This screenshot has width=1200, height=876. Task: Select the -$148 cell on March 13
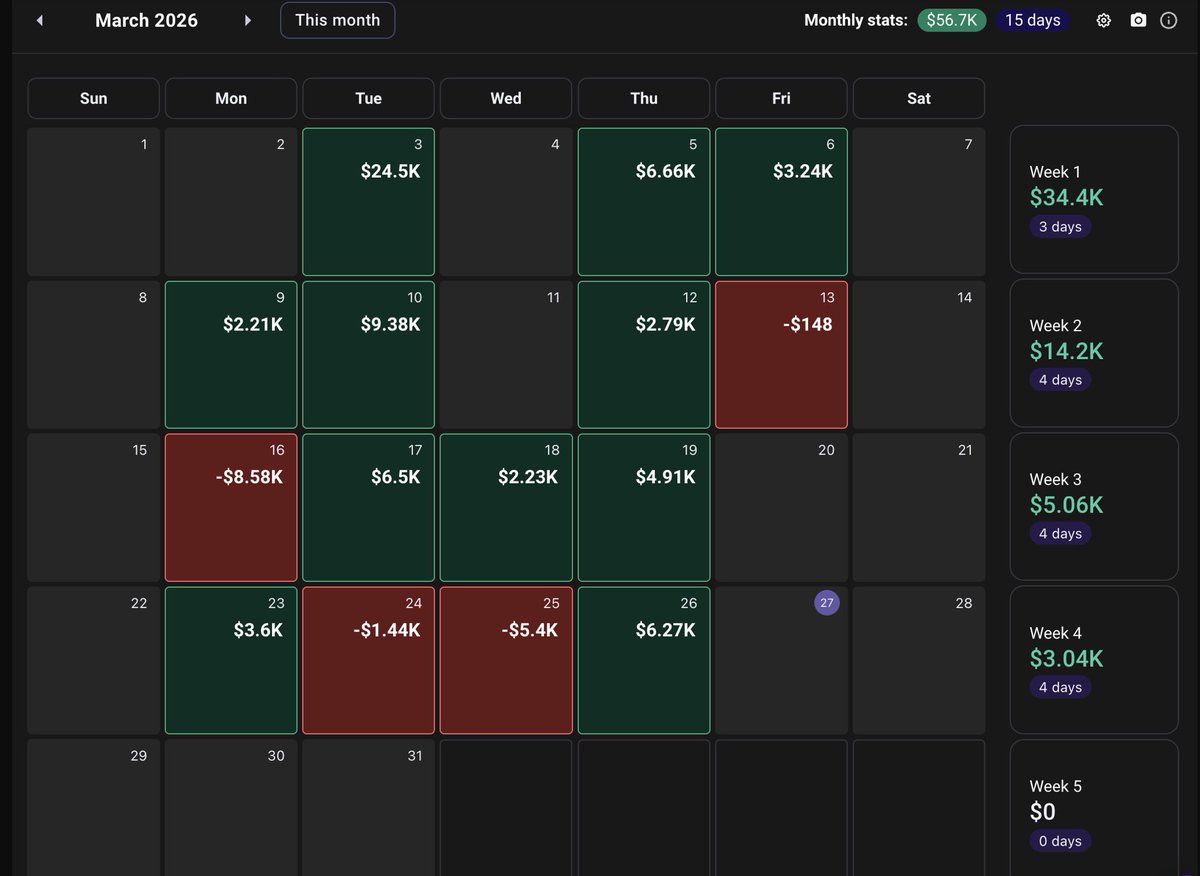click(781, 354)
